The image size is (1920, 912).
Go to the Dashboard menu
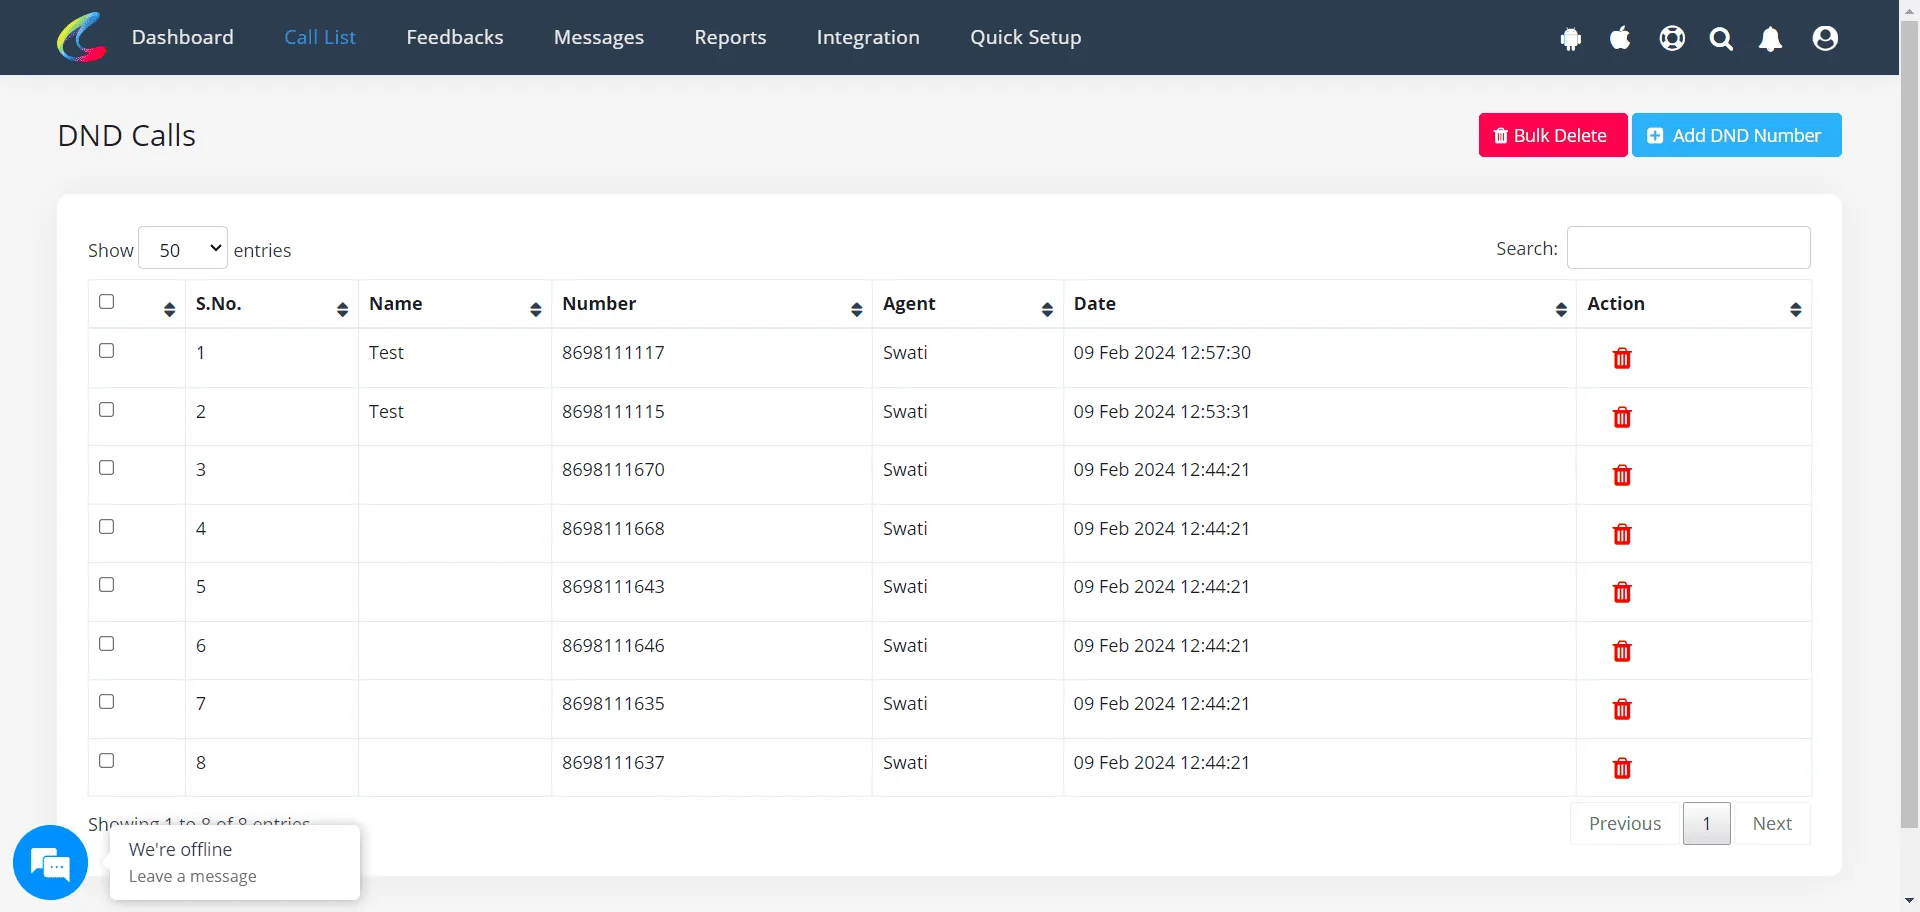[183, 37]
